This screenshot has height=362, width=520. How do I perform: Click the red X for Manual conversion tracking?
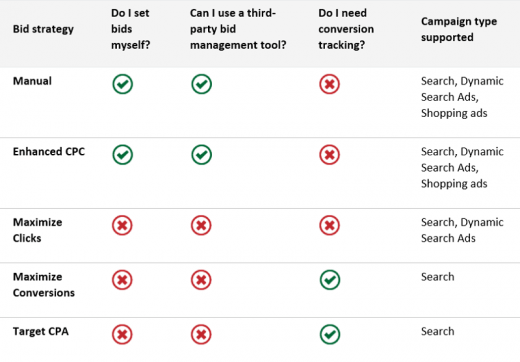coord(330,84)
